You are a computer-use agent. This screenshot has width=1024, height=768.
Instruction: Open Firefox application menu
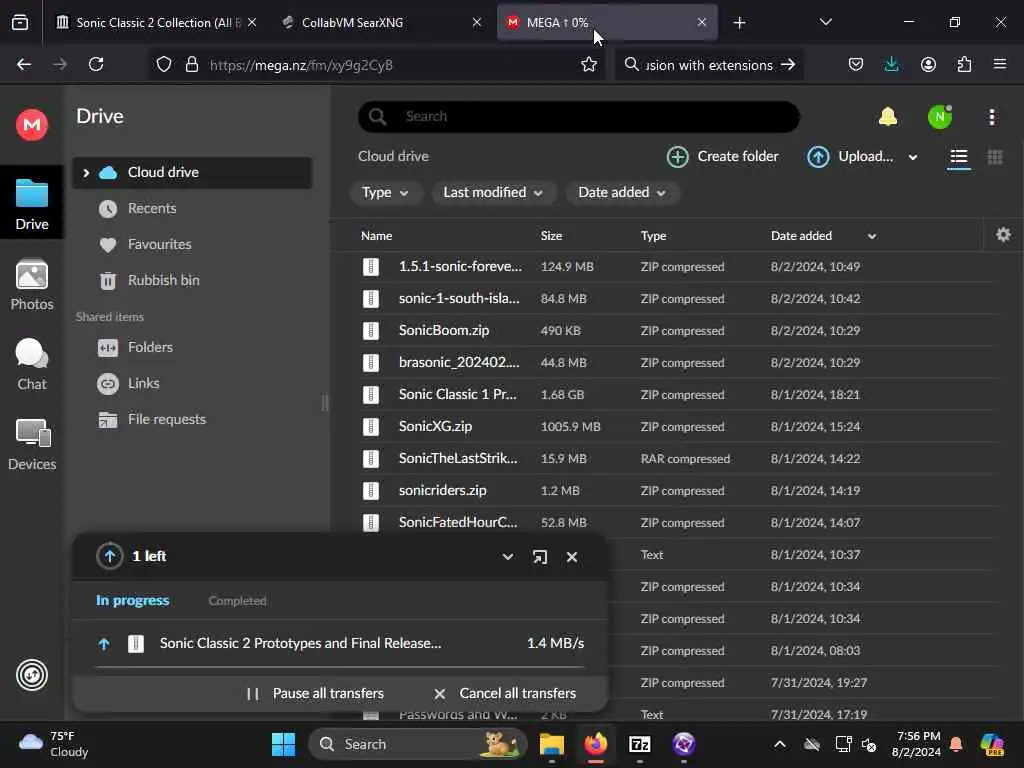pyautogui.click(x=1000, y=64)
